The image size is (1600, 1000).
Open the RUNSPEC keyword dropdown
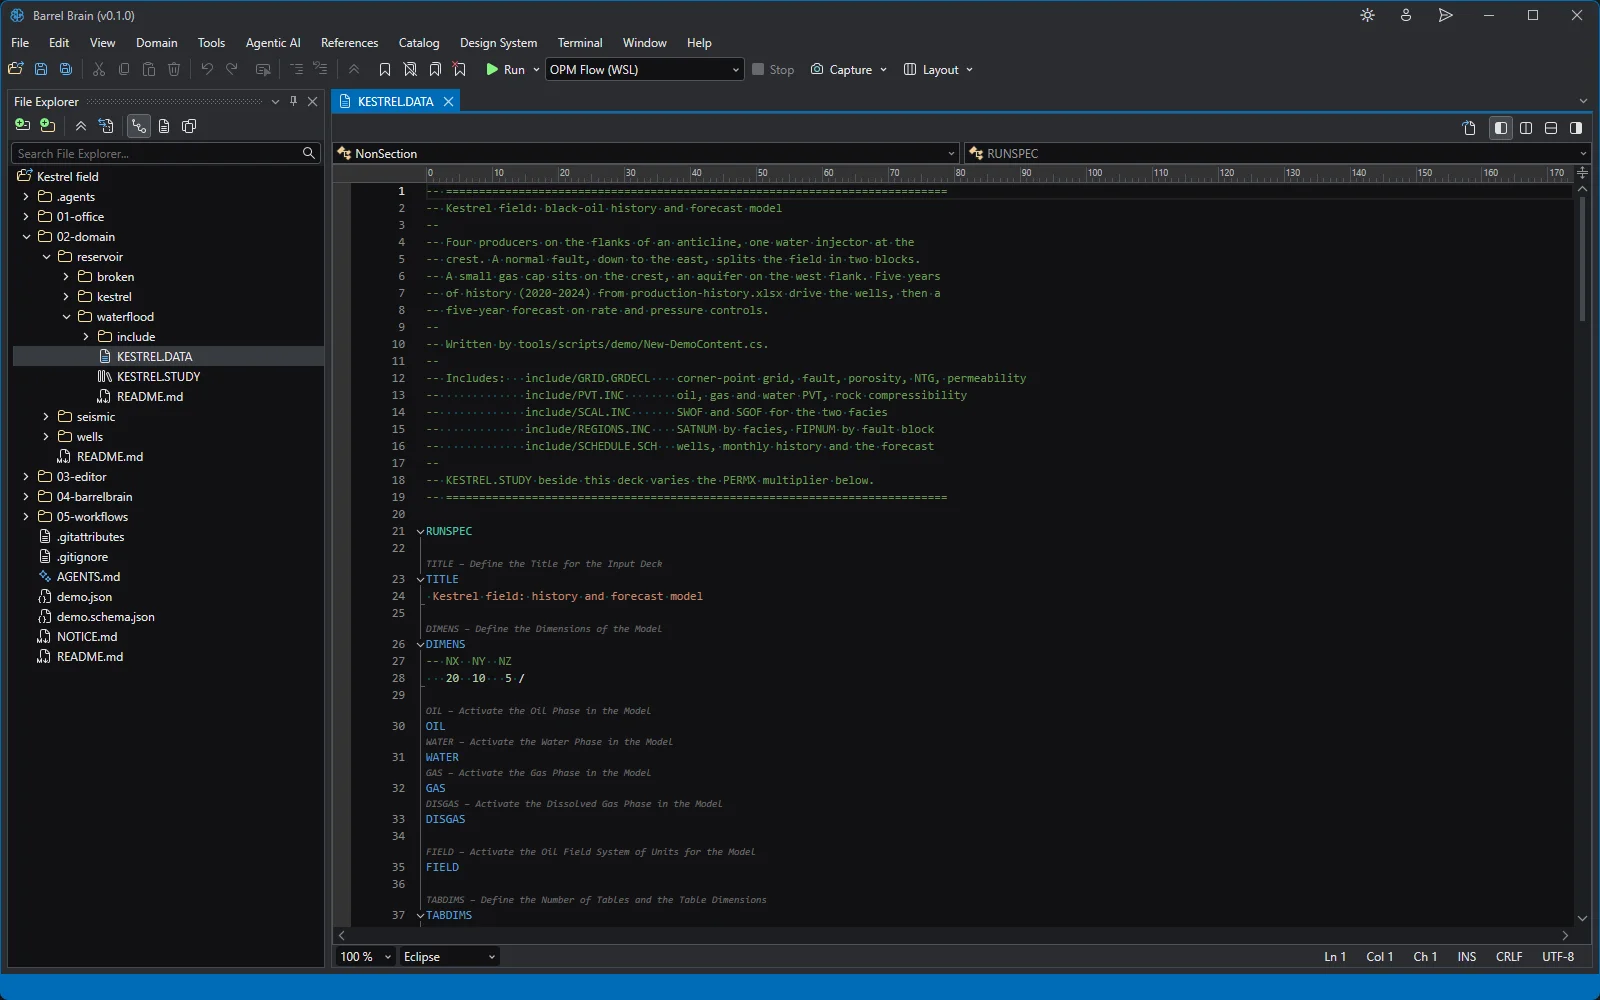click(x=1277, y=153)
